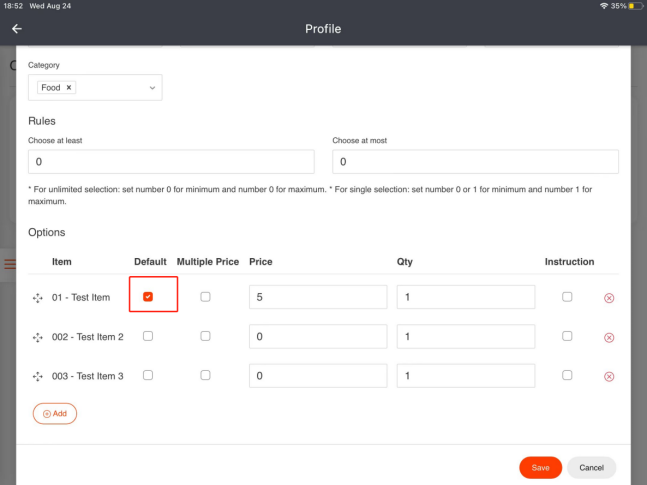Delete 003 - Test Item 3 row
This screenshot has height=485, width=647.
click(609, 376)
